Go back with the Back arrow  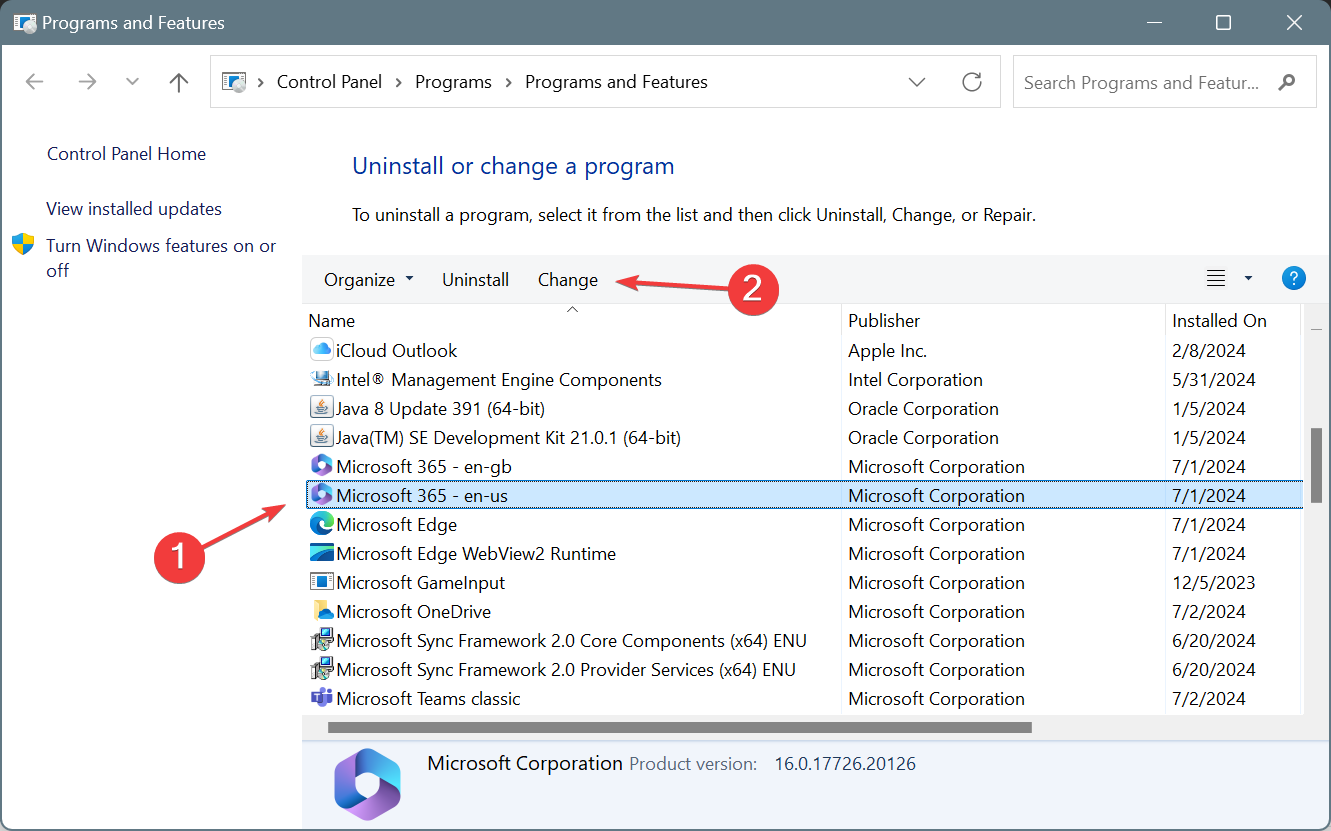(x=35, y=82)
